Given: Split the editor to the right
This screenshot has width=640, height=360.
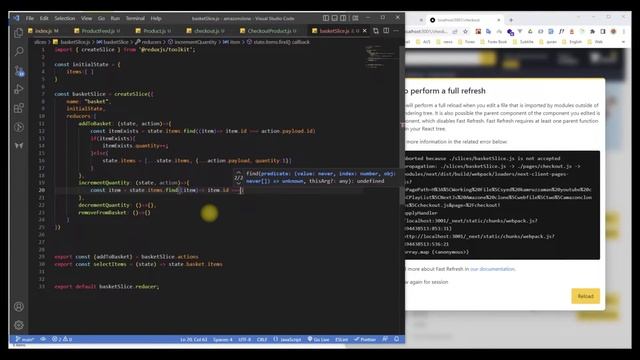Looking at the screenshot, I should [386, 31].
